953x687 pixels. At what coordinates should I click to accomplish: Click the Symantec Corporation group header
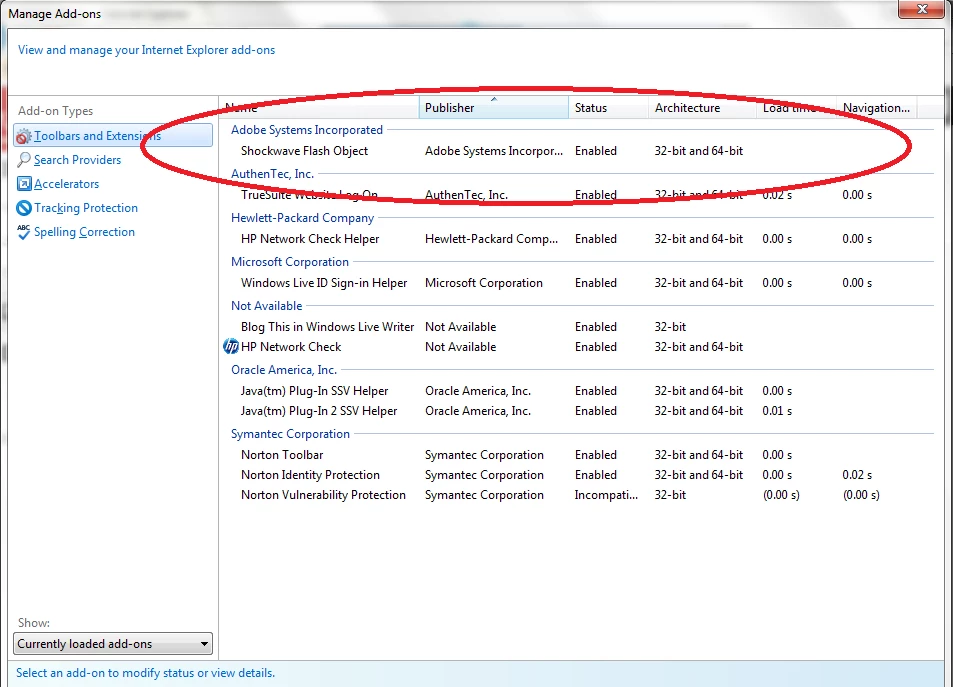[290, 433]
